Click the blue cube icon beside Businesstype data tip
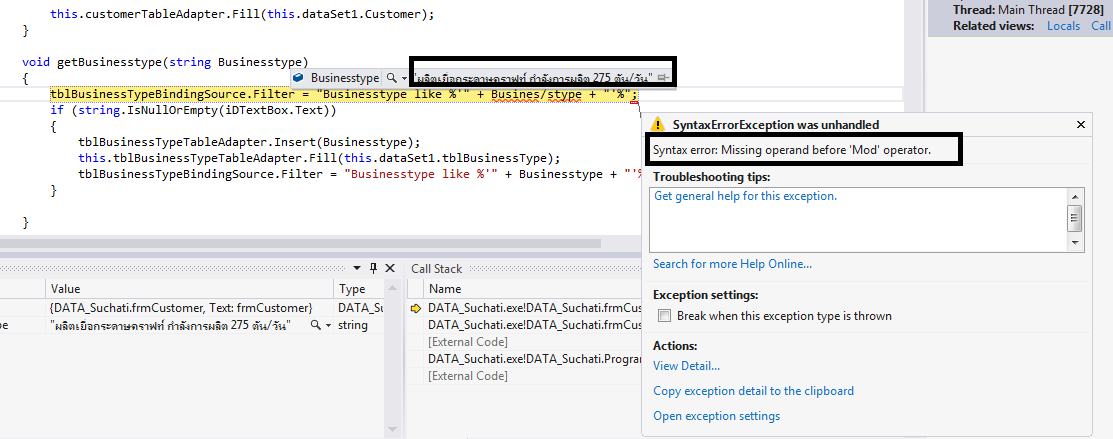Viewport: 1113px width, 439px height. (299, 77)
